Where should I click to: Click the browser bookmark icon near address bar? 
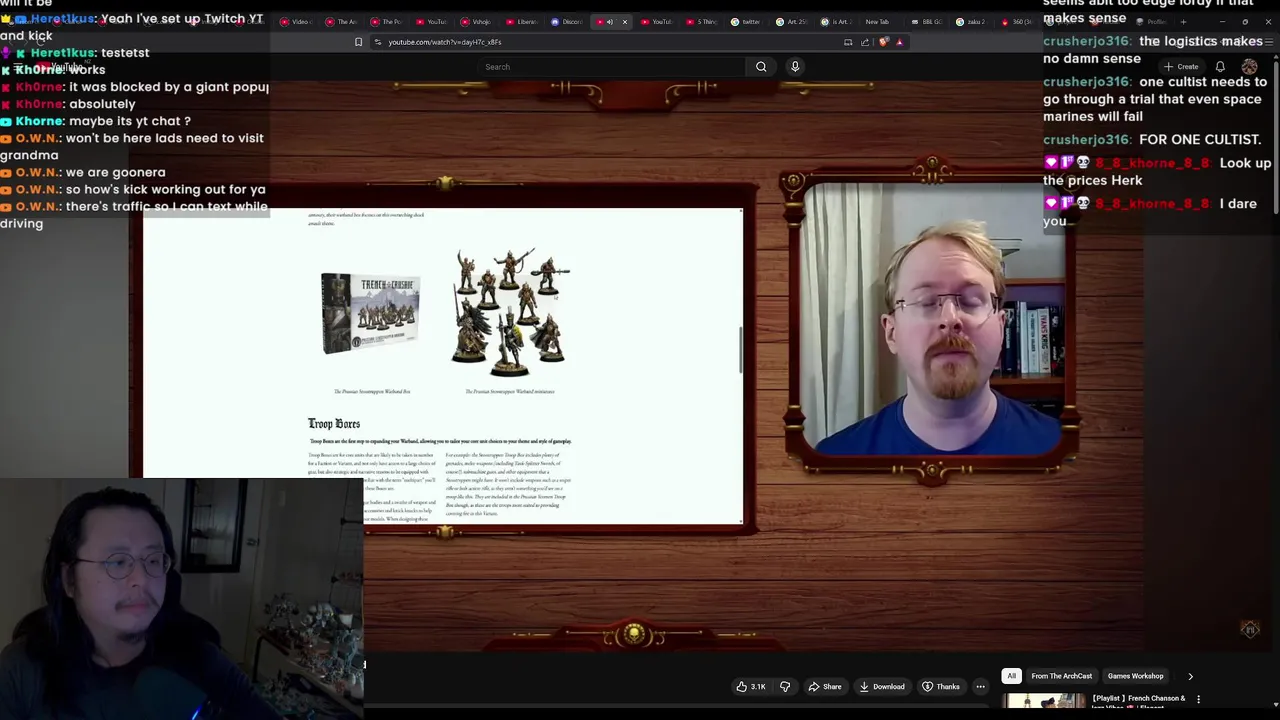coord(358,42)
